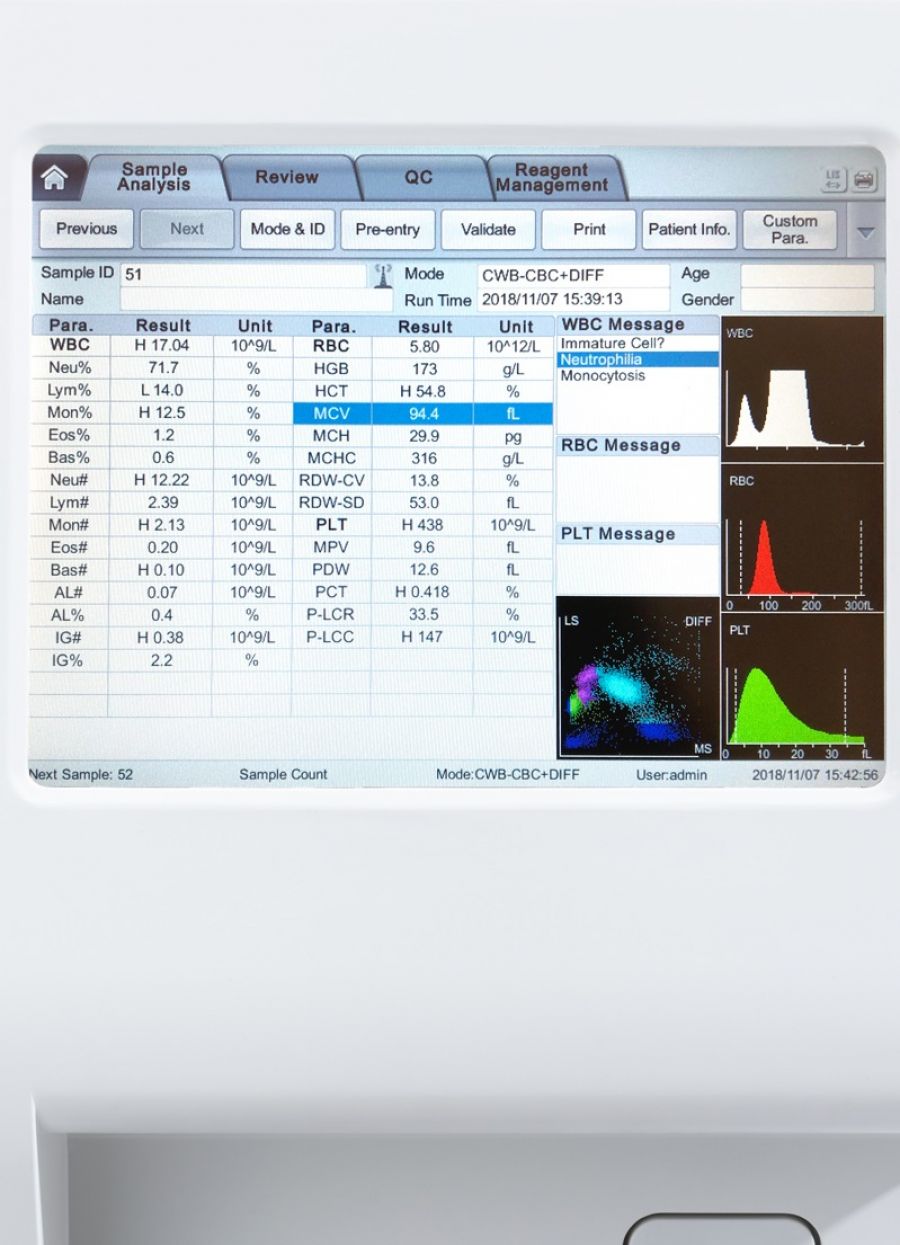Click the Sample ID field
The width and height of the screenshot is (900, 1245).
pos(243,275)
